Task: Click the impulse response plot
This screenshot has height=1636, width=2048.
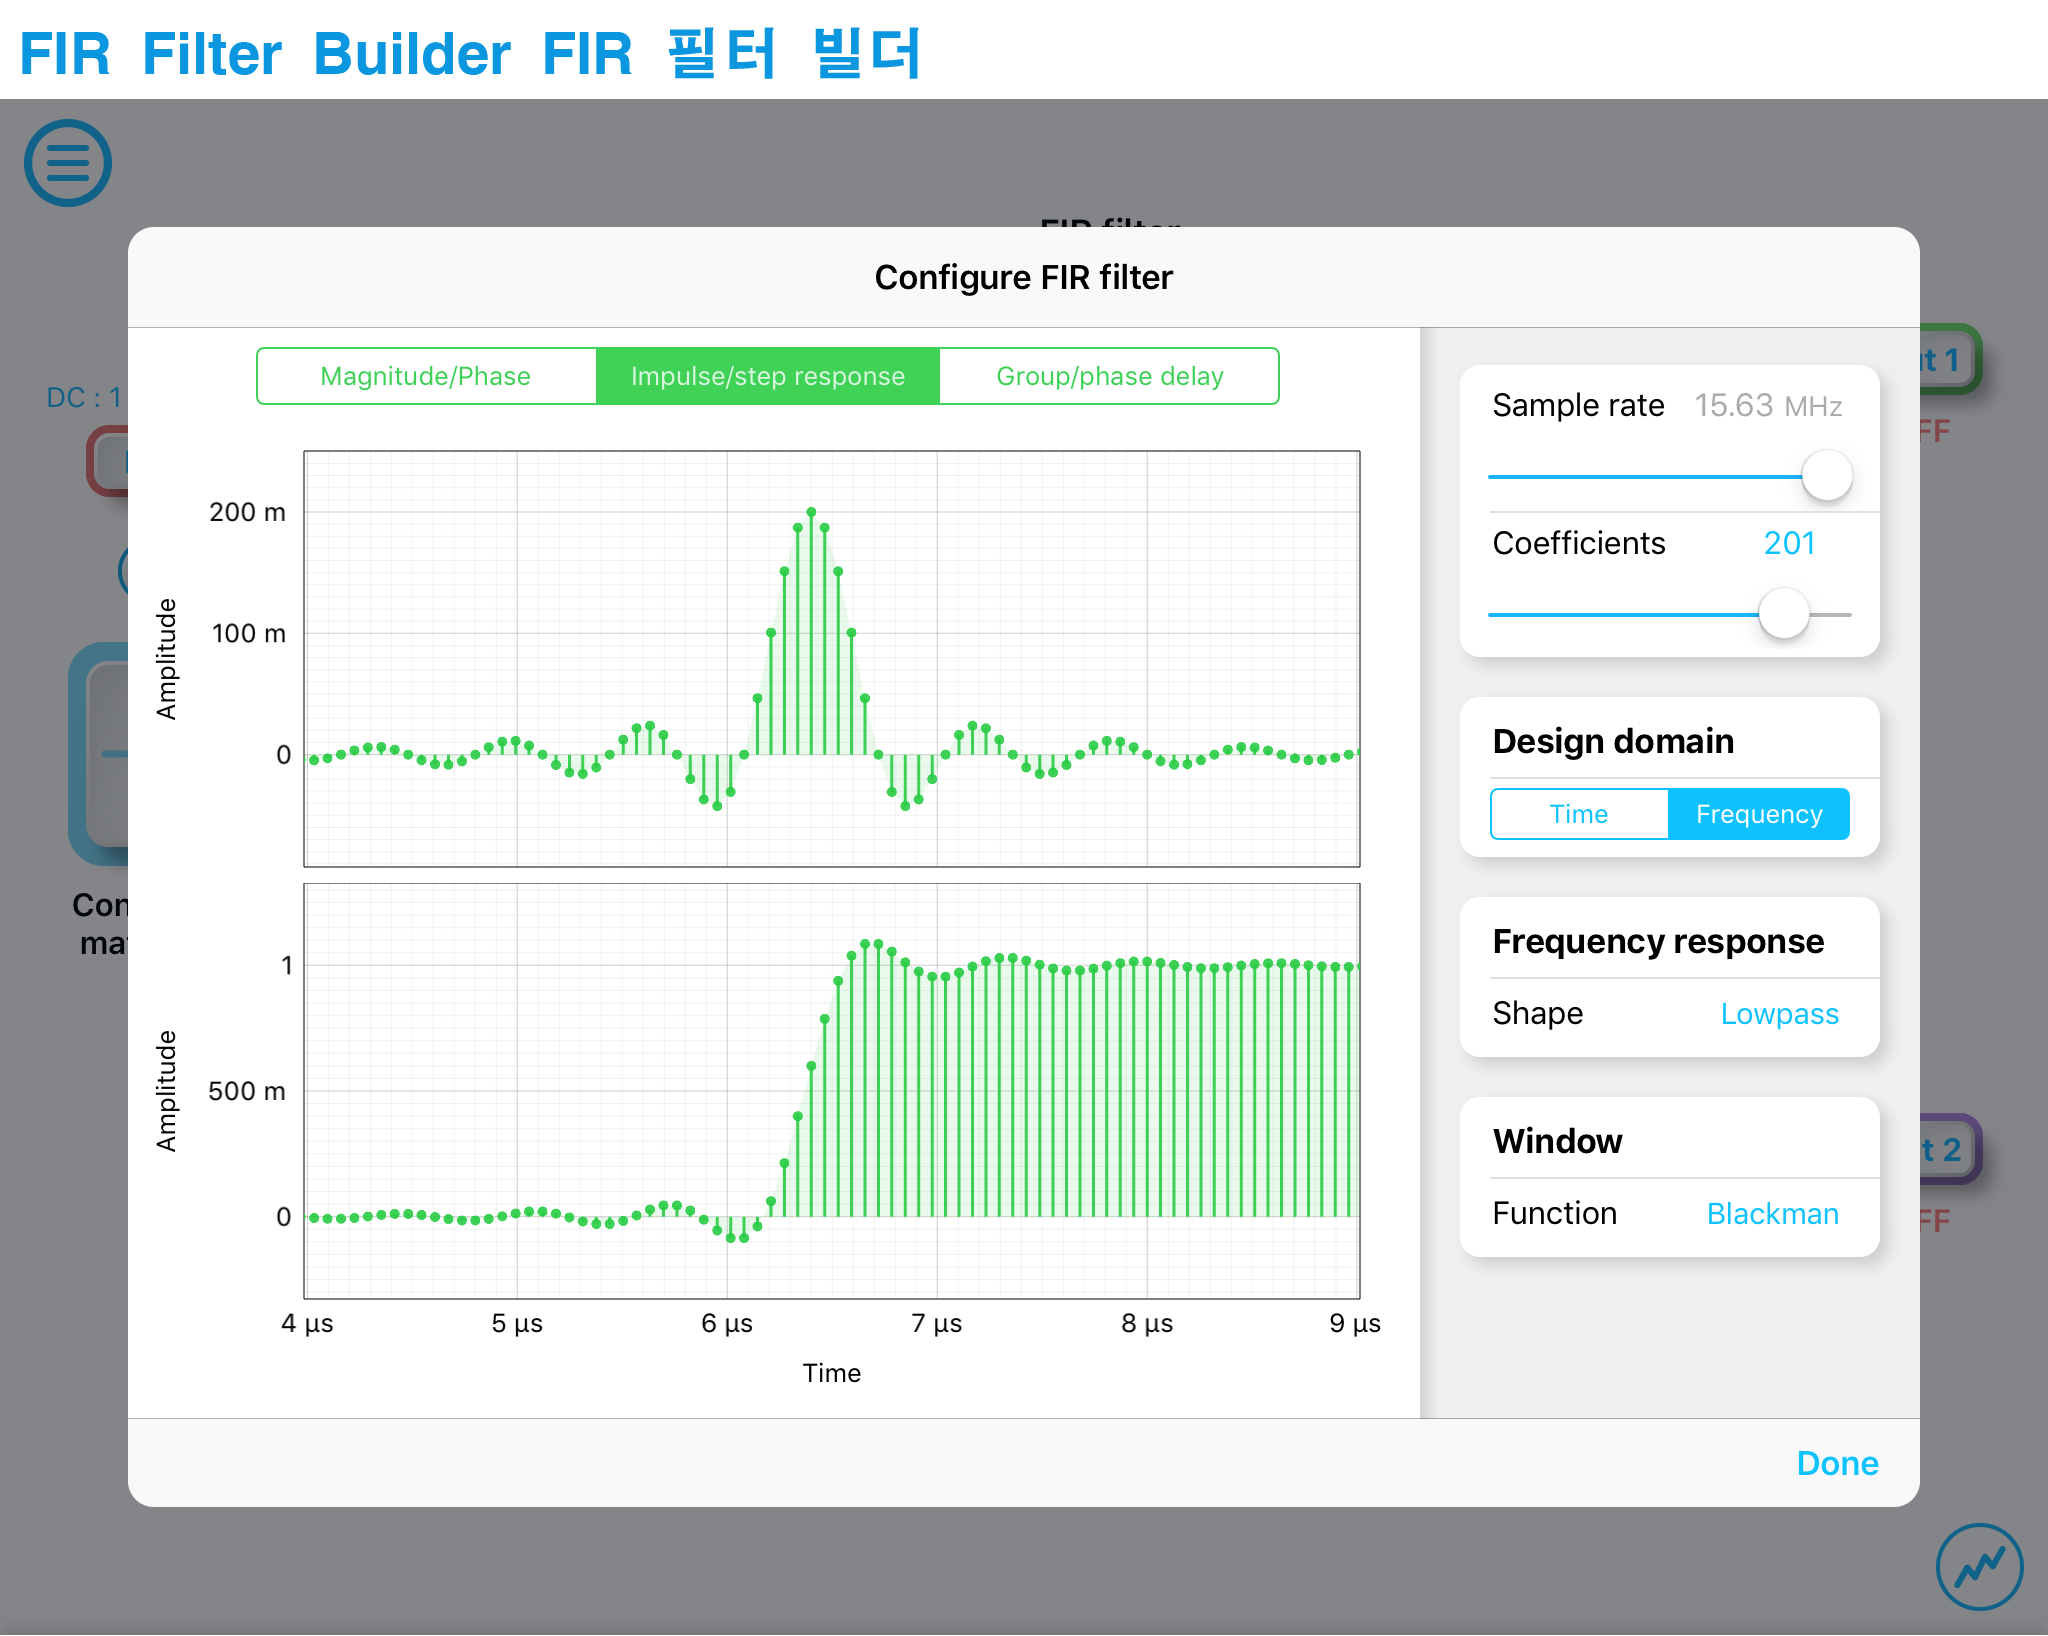Action: (831, 658)
